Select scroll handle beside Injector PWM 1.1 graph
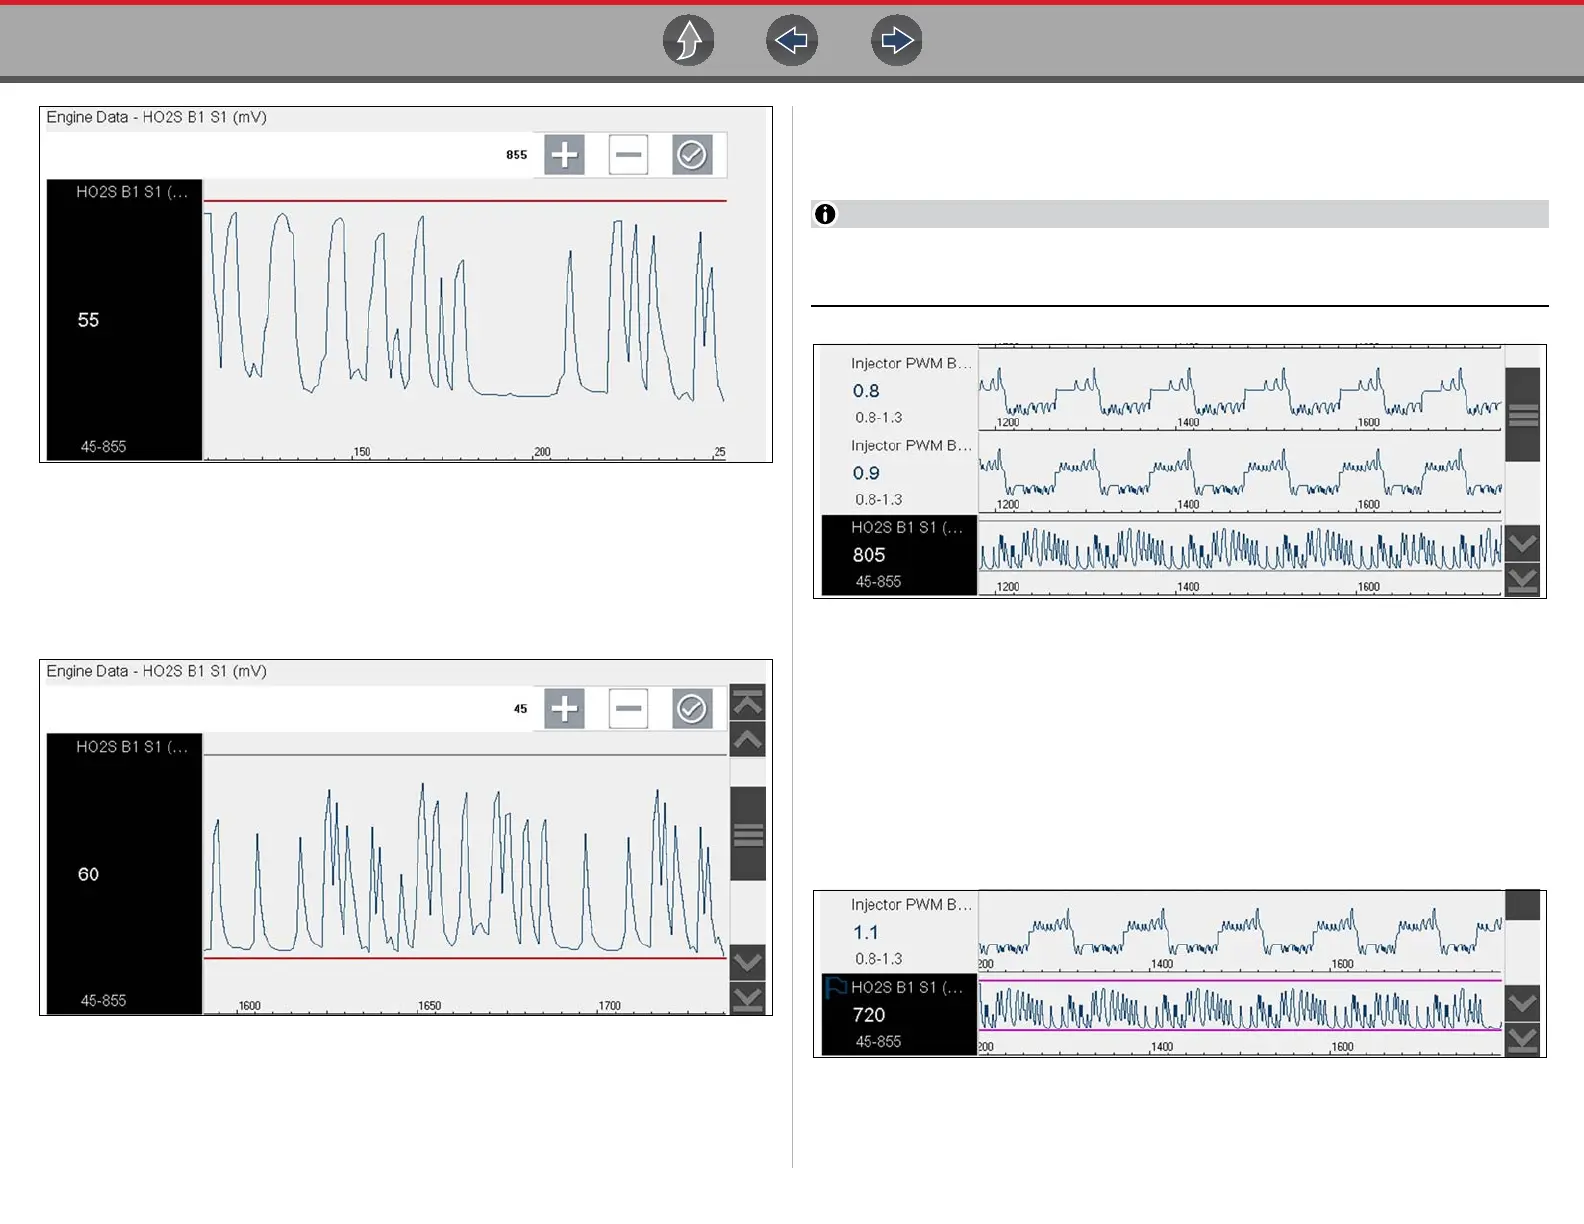Viewport: 1584px width, 1224px height. pyautogui.click(x=1523, y=905)
